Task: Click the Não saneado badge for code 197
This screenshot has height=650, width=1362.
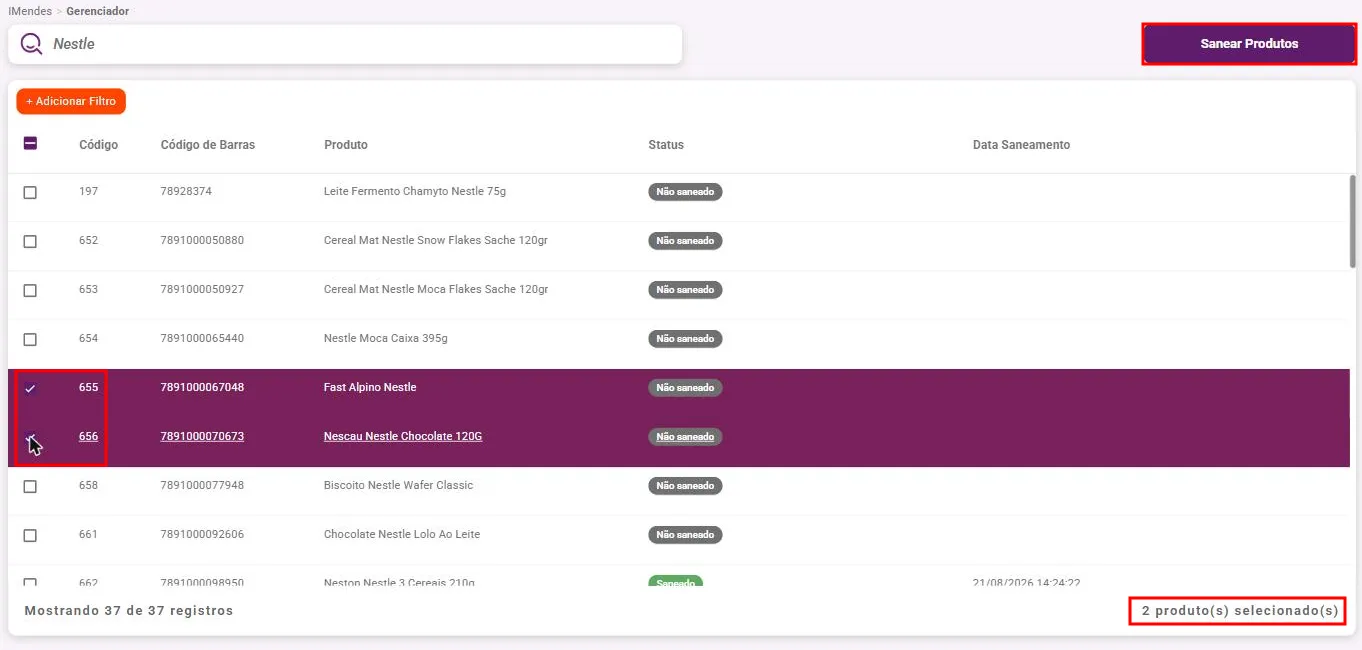Action: pyautogui.click(x=685, y=192)
